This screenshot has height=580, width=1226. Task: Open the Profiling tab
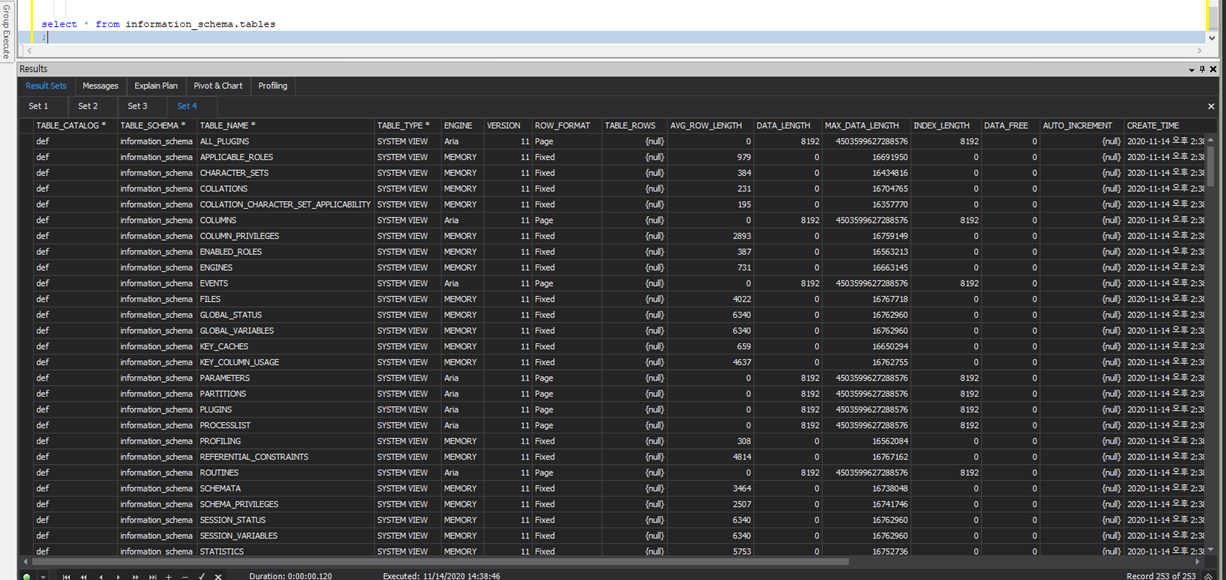click(x=273, y=86)
